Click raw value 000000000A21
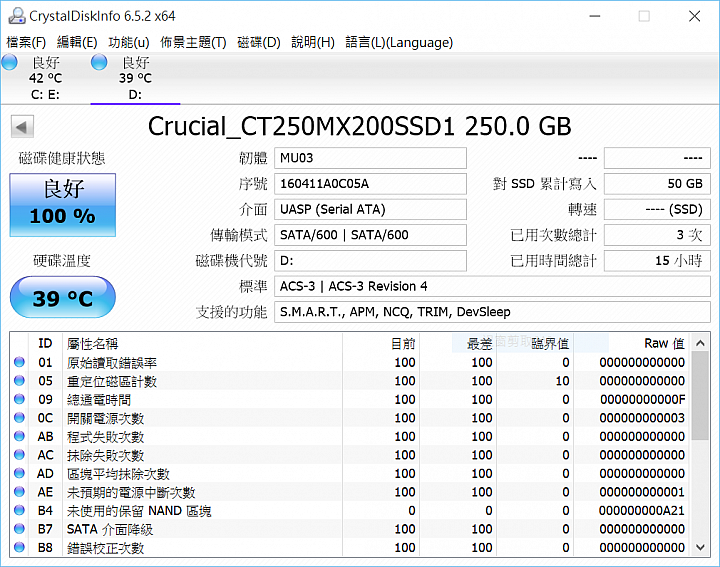 tap(641, 511)
